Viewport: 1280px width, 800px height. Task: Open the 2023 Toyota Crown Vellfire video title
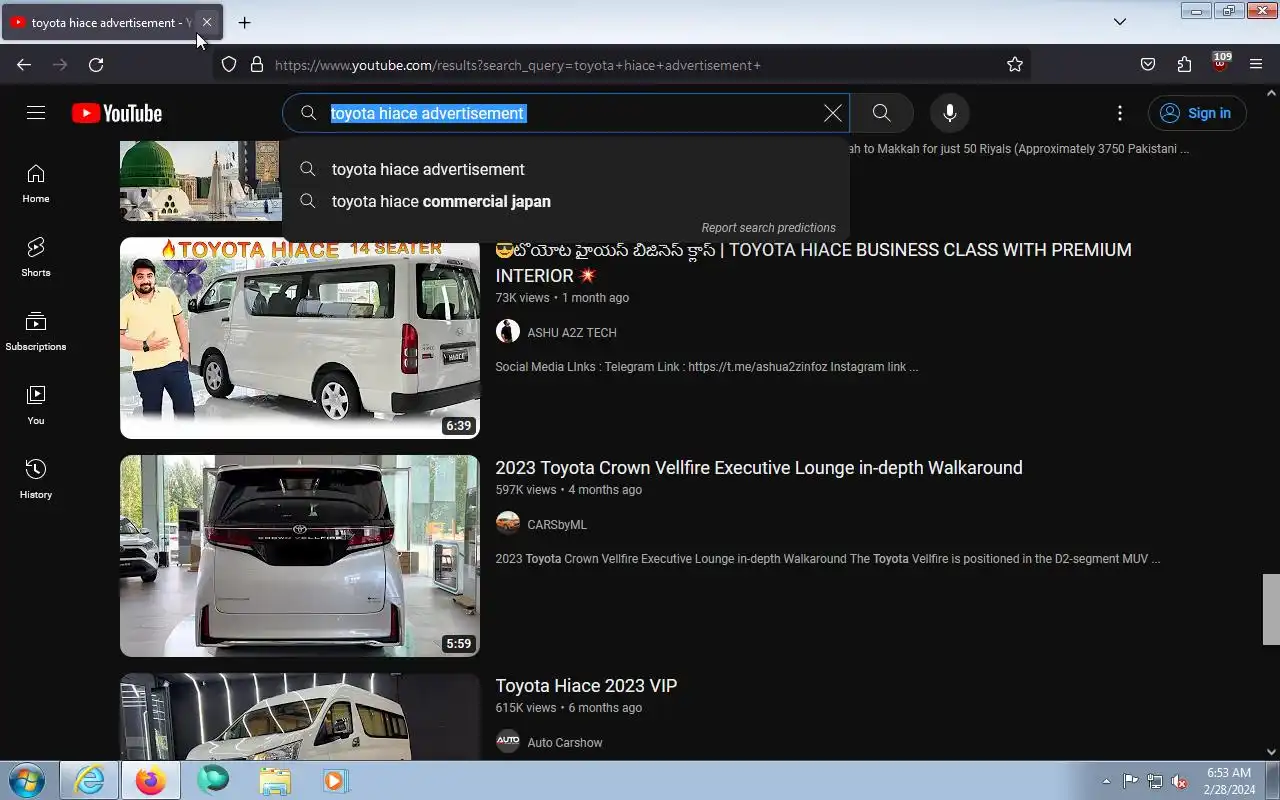pos(759,468)
